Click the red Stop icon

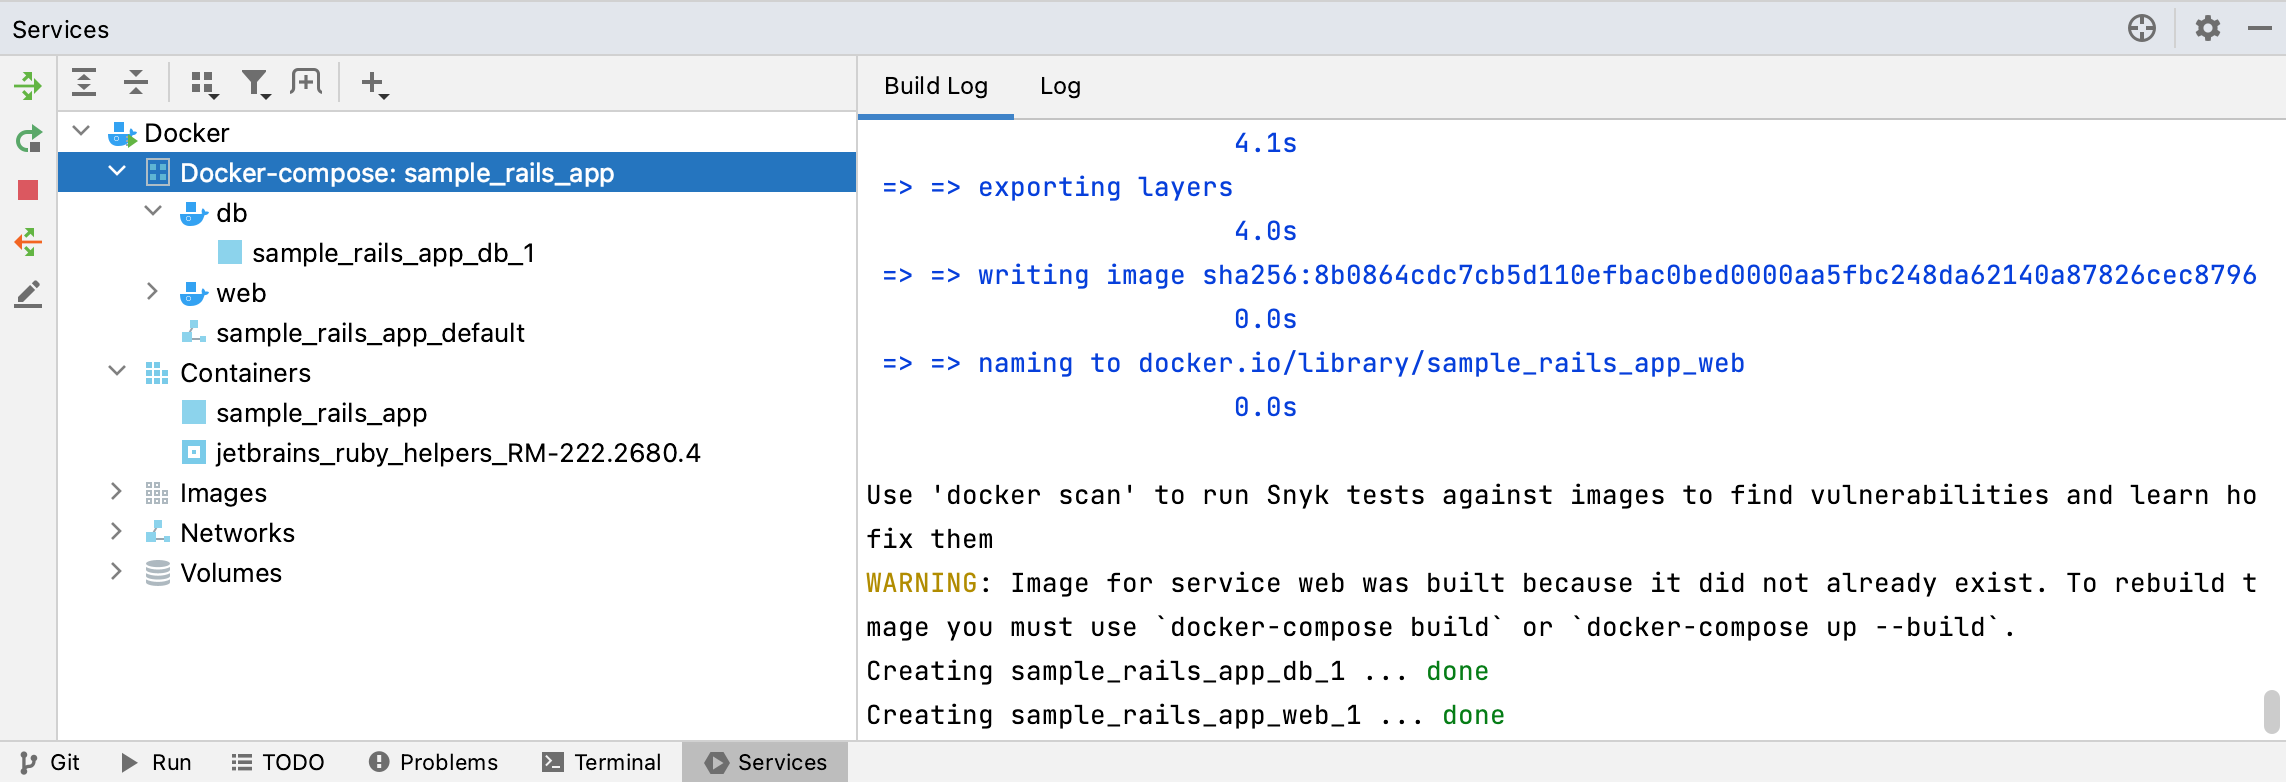28,190
